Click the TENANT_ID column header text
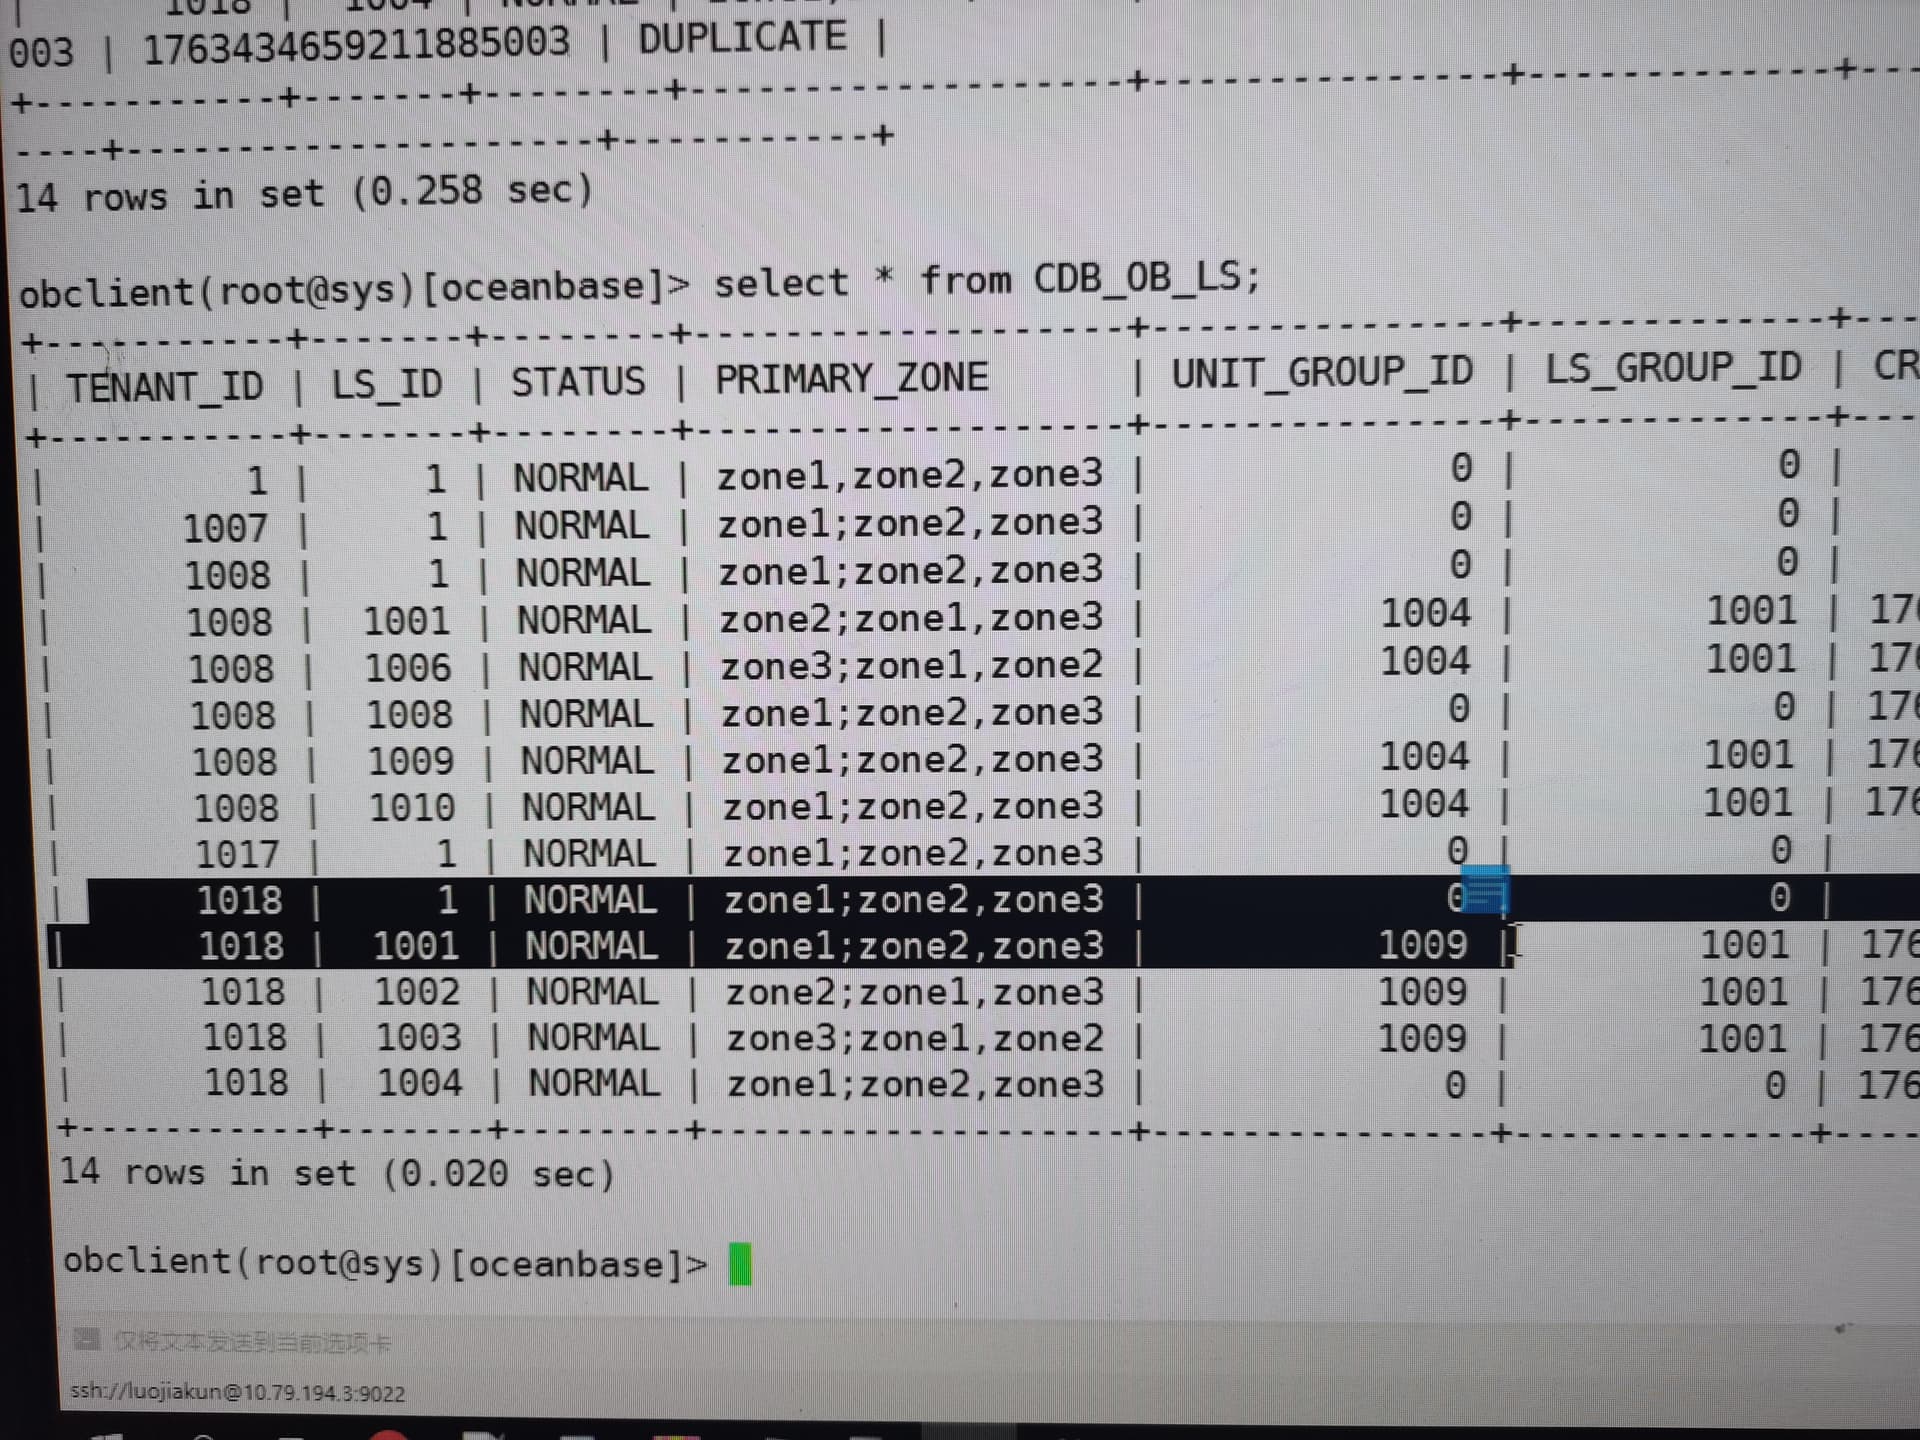Screen dimensions: 1920x1440 pyautogui.click(x=165, y=386)
